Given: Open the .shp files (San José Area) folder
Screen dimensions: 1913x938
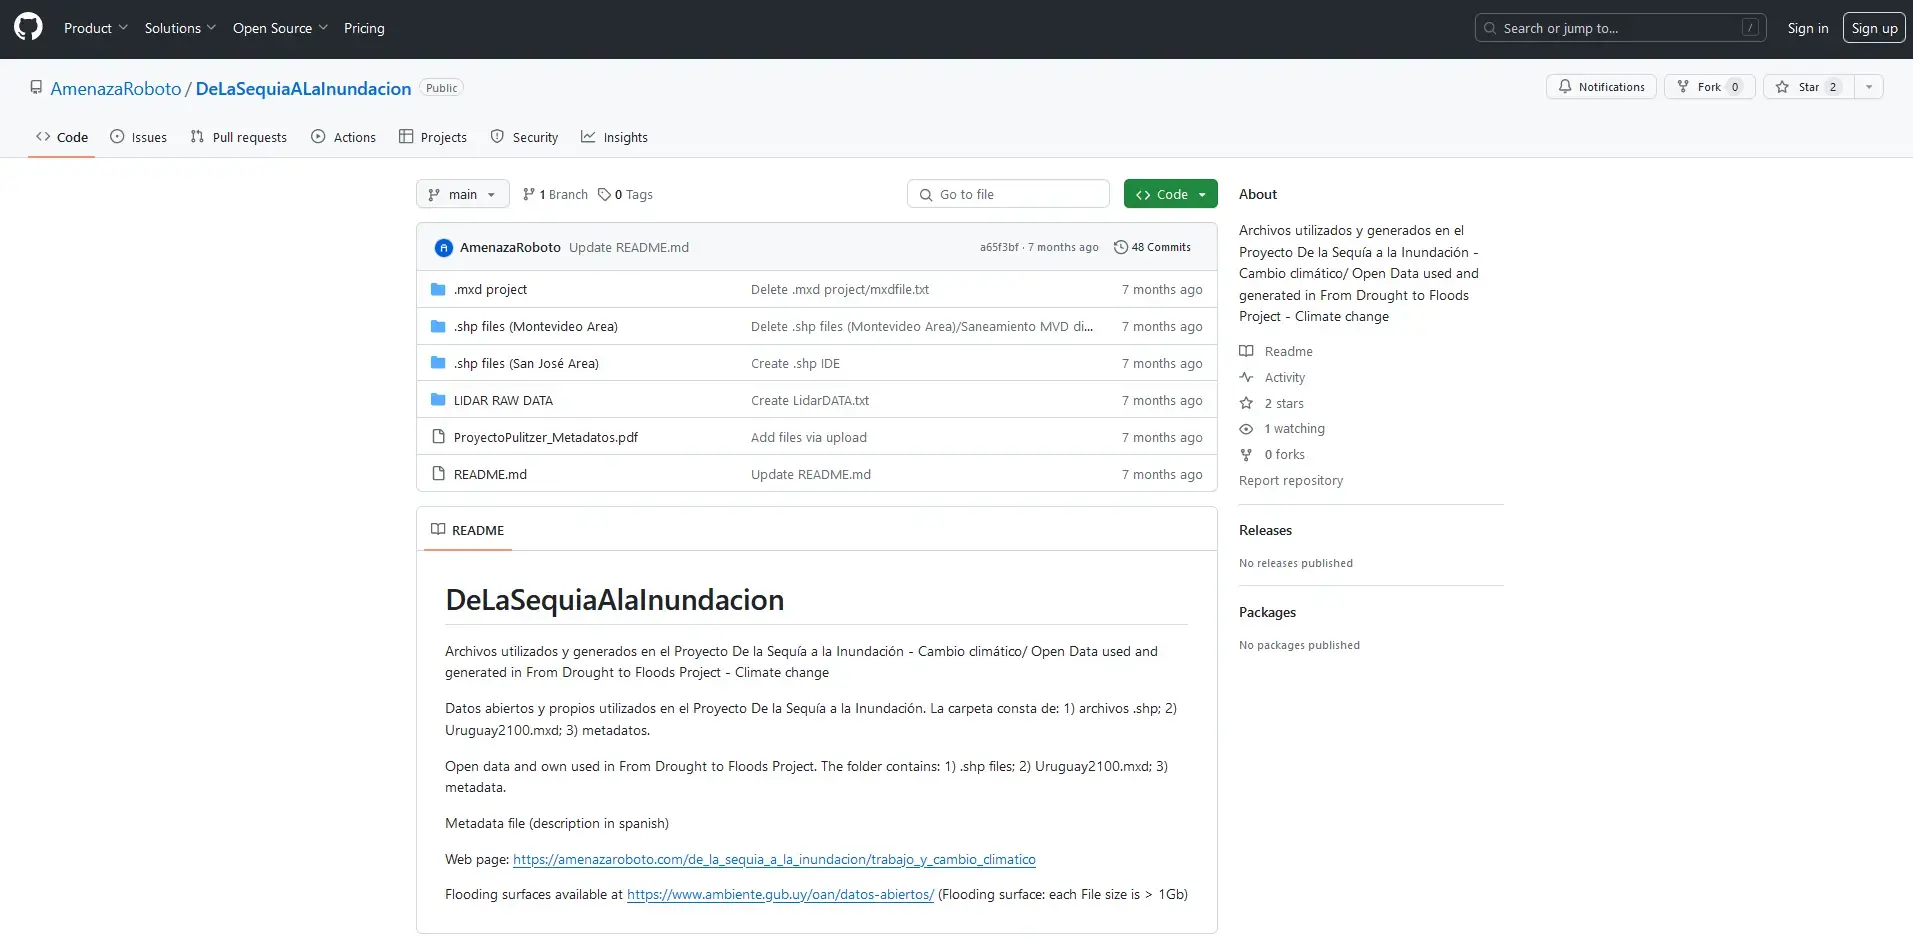Looking at the screenshot, I should pyautogui.click(x=526, y=363).
